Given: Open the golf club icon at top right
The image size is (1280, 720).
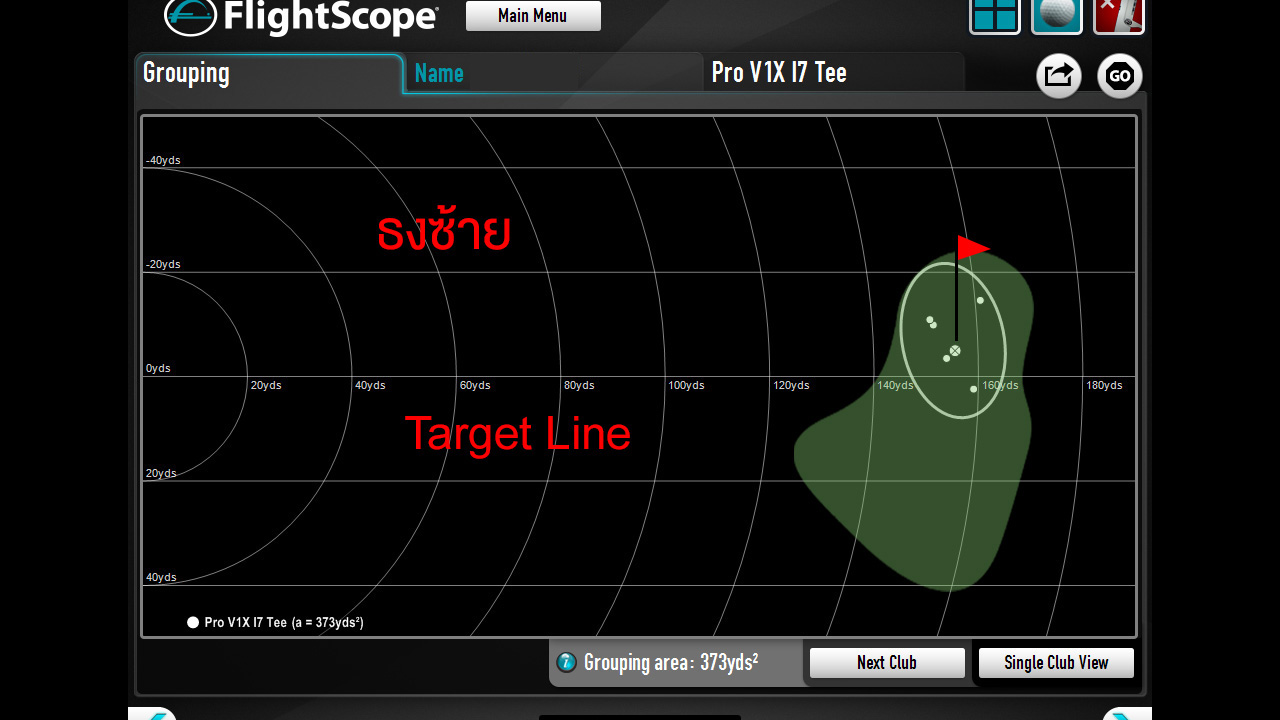Looking at the screenshot, I should point(1119,16).
